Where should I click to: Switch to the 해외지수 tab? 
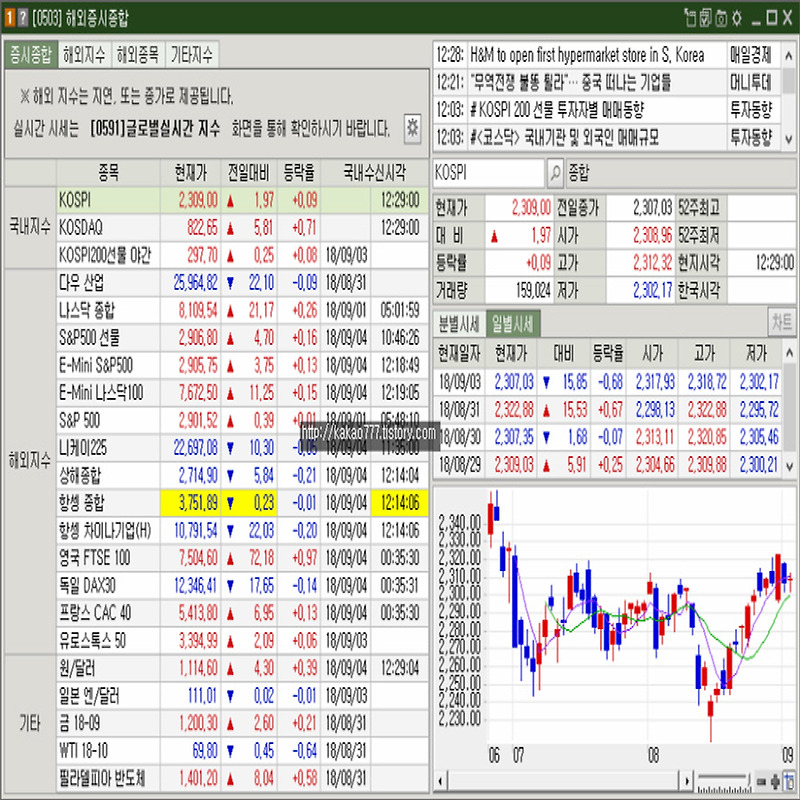(x=84, y=55)
